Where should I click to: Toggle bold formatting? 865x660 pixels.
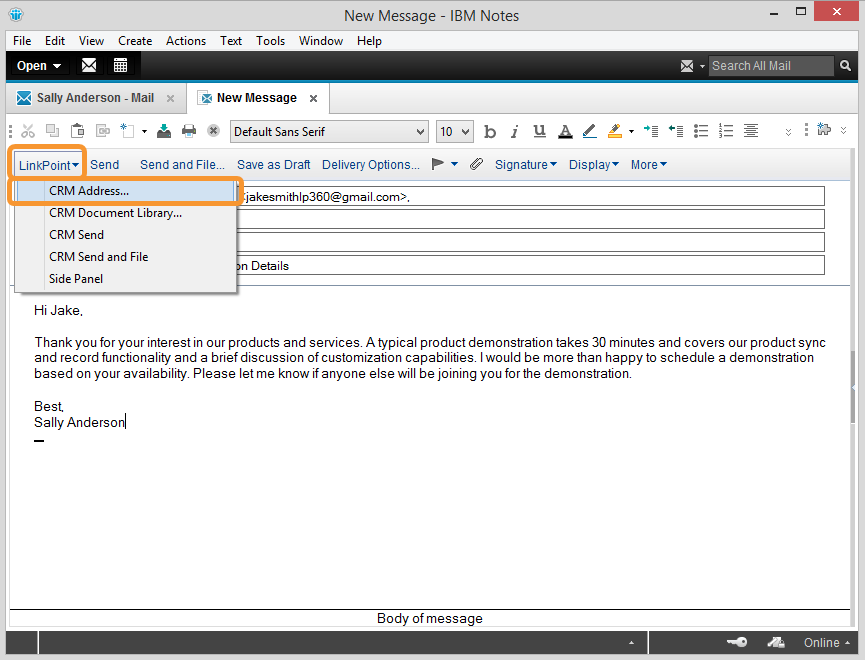(490, 131)
